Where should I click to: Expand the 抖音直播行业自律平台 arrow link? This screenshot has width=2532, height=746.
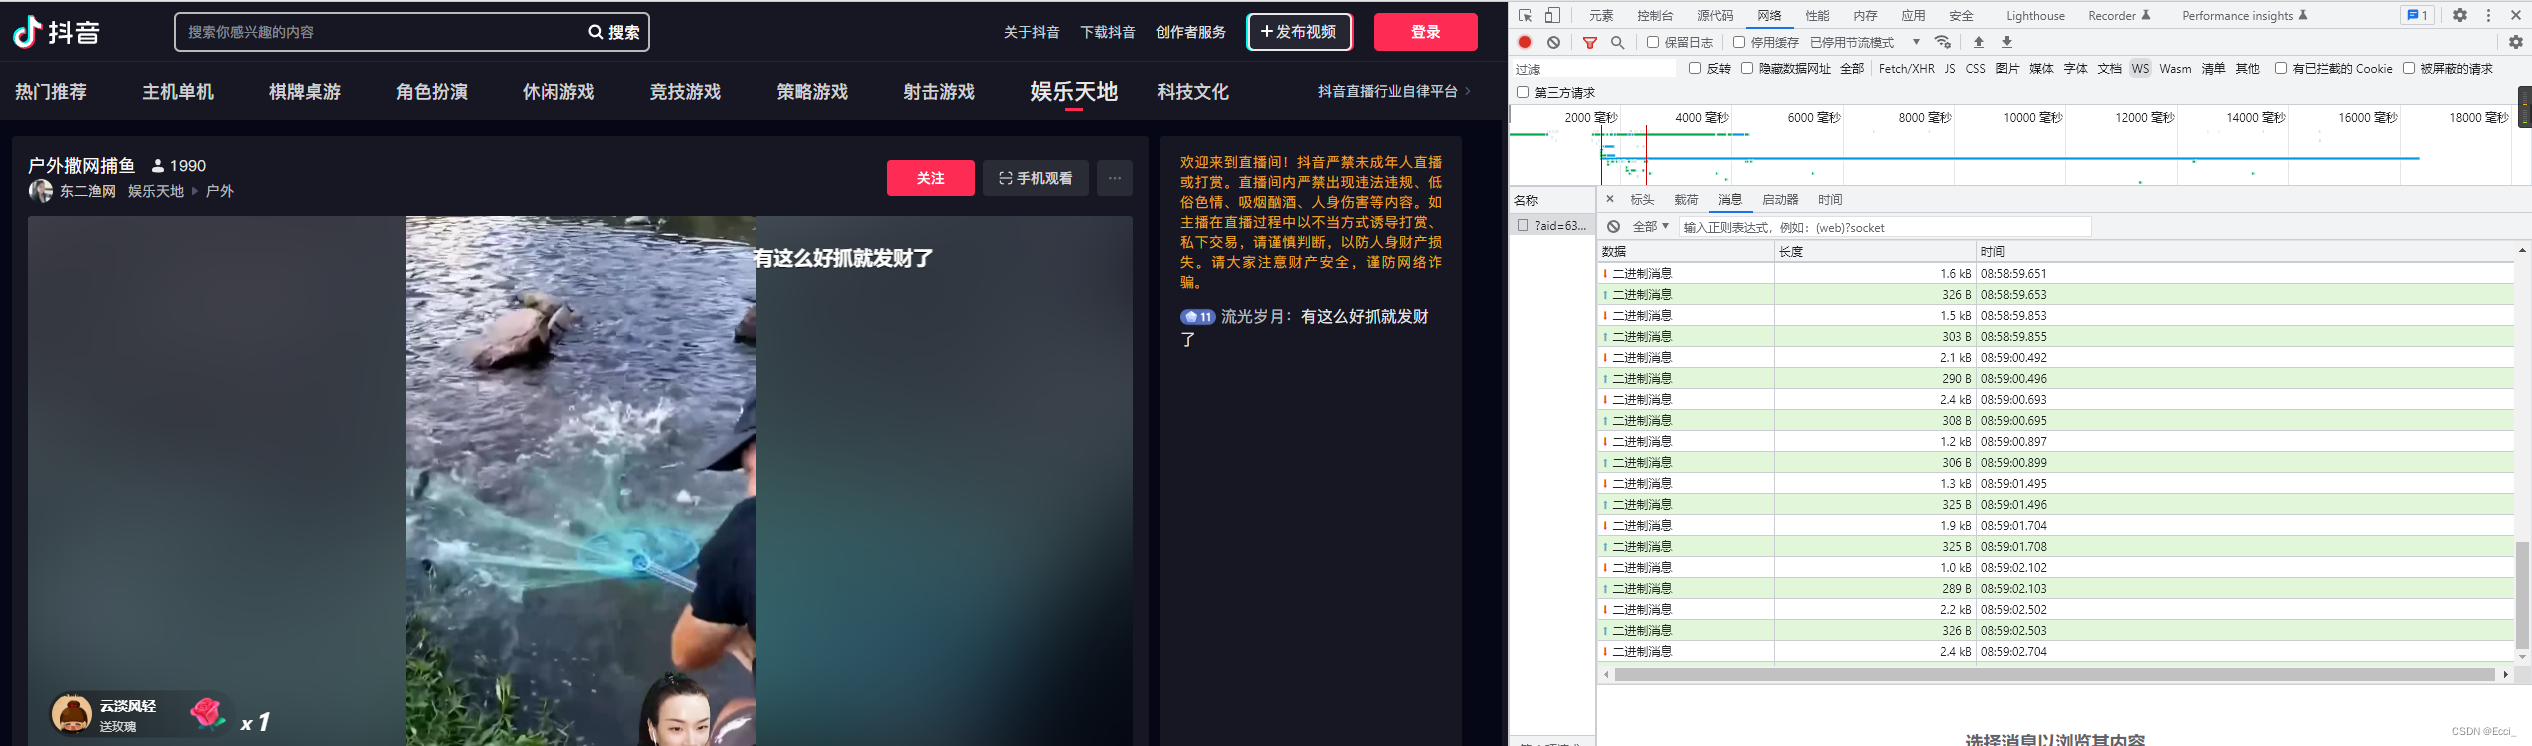(1394, 91)
